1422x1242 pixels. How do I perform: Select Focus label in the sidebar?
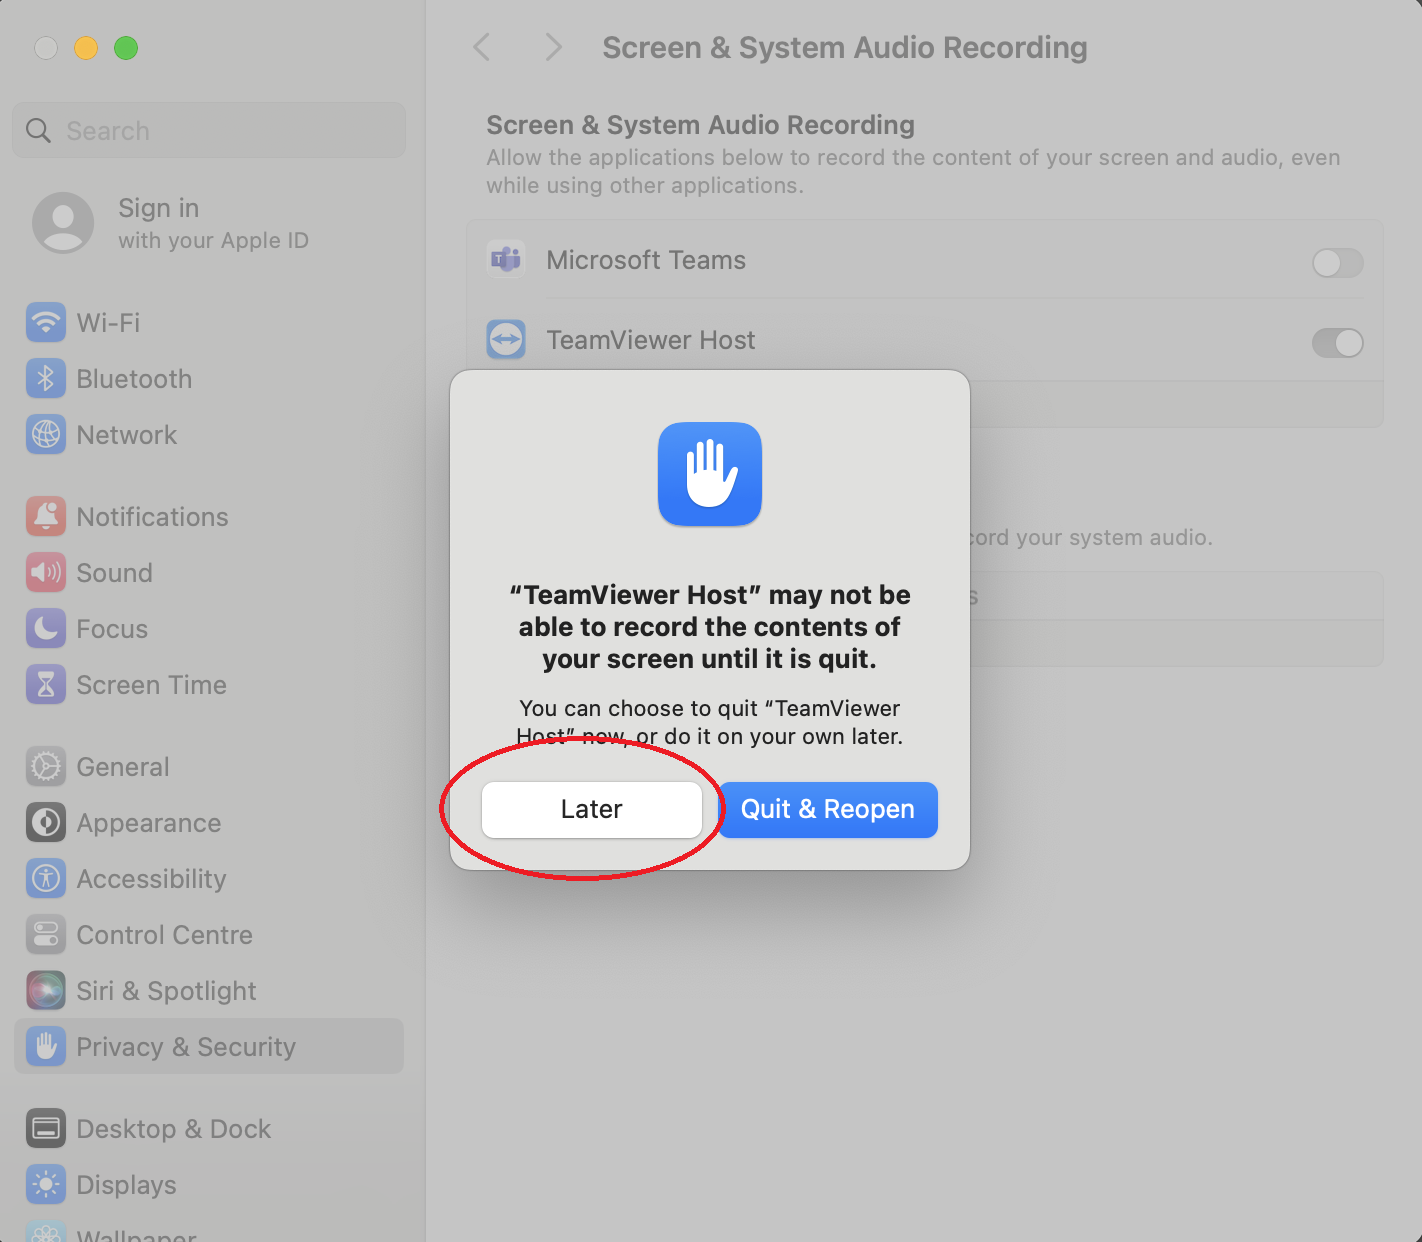click(112, 629)
